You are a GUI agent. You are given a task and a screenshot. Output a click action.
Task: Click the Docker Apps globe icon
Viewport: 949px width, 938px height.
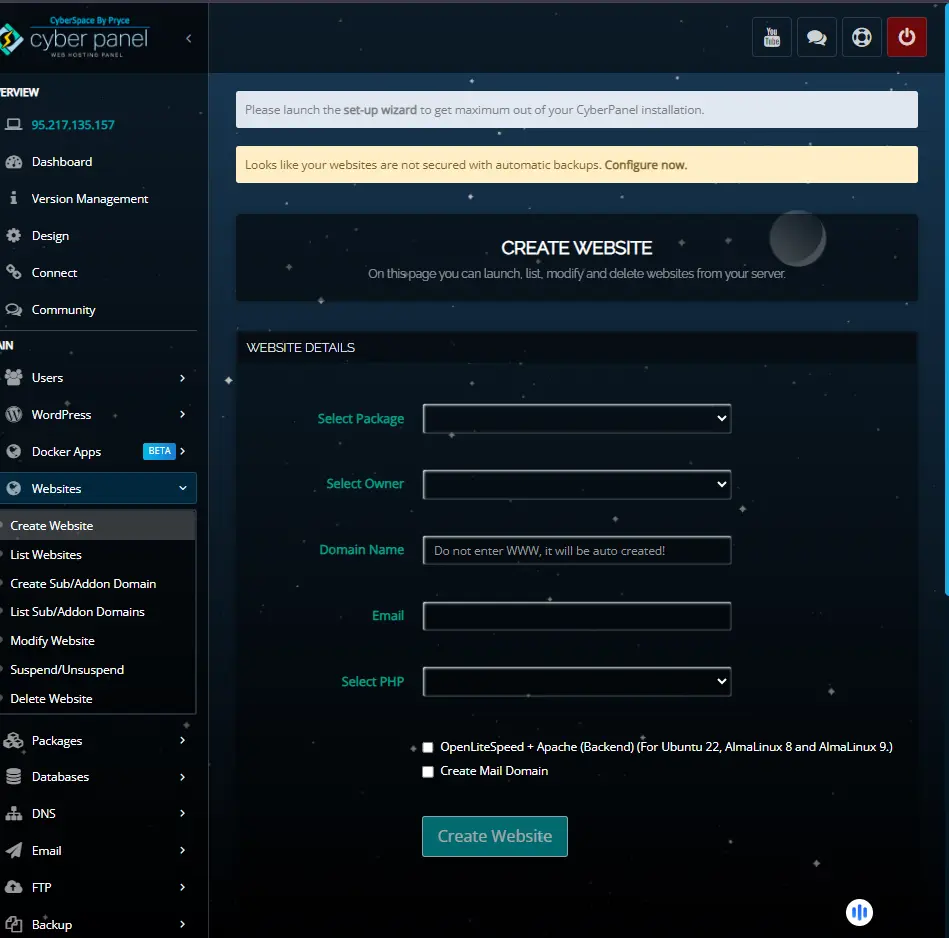pyautogui.click(x=13, y=451)
